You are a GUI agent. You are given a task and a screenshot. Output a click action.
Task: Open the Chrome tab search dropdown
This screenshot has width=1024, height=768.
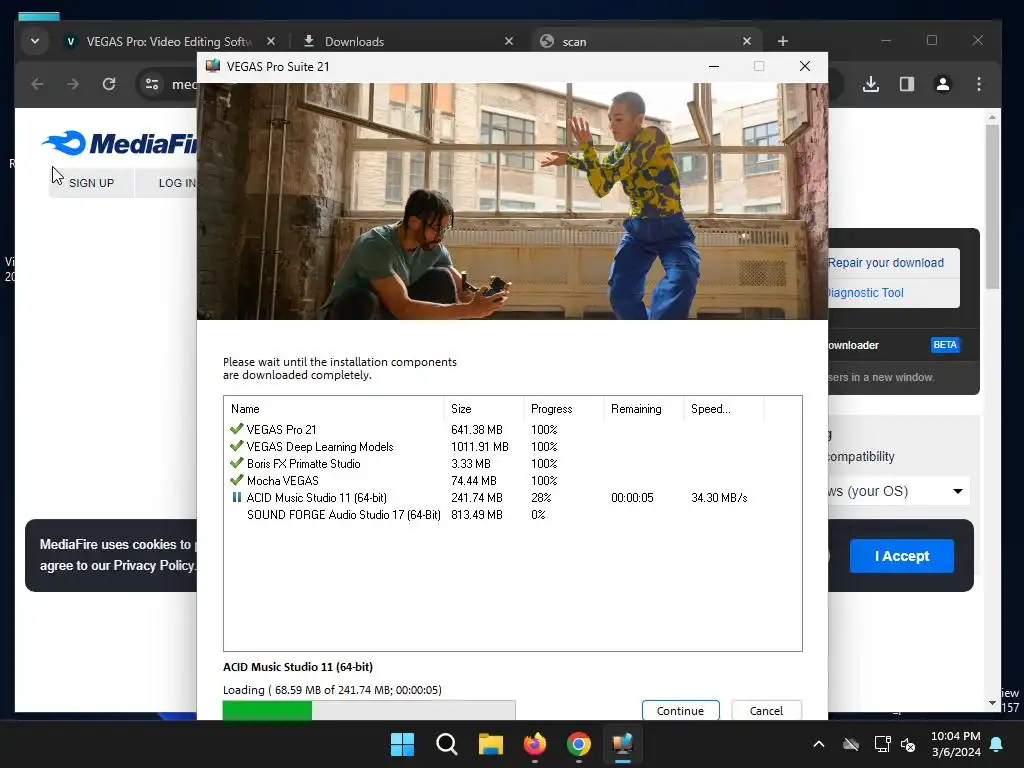coord(35,41)
